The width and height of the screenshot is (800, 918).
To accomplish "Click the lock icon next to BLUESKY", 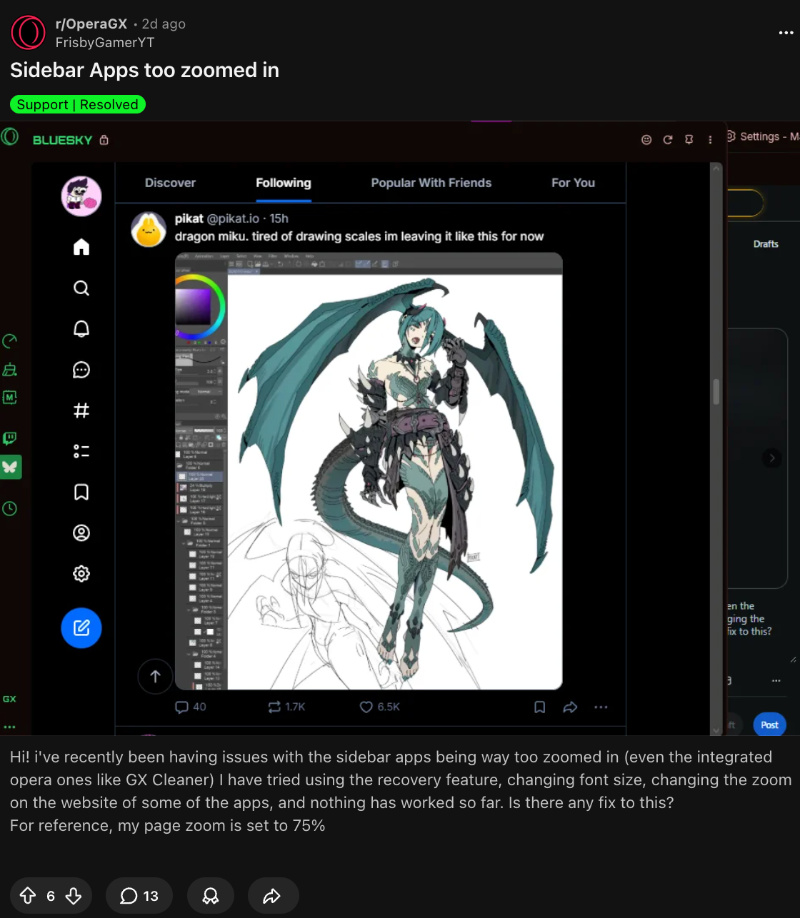I will [x=104, y=140].
